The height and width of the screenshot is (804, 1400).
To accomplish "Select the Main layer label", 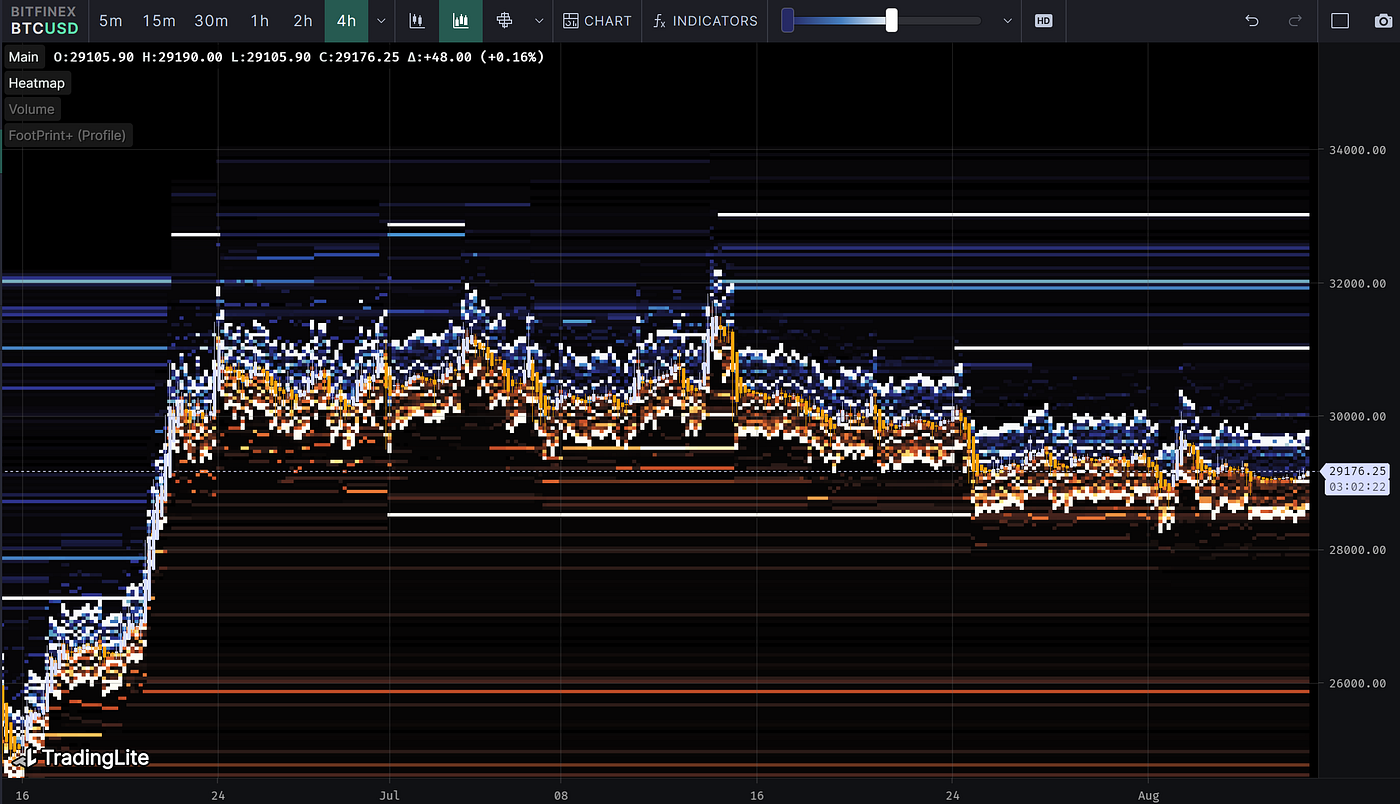I will (x=24, y=57).
